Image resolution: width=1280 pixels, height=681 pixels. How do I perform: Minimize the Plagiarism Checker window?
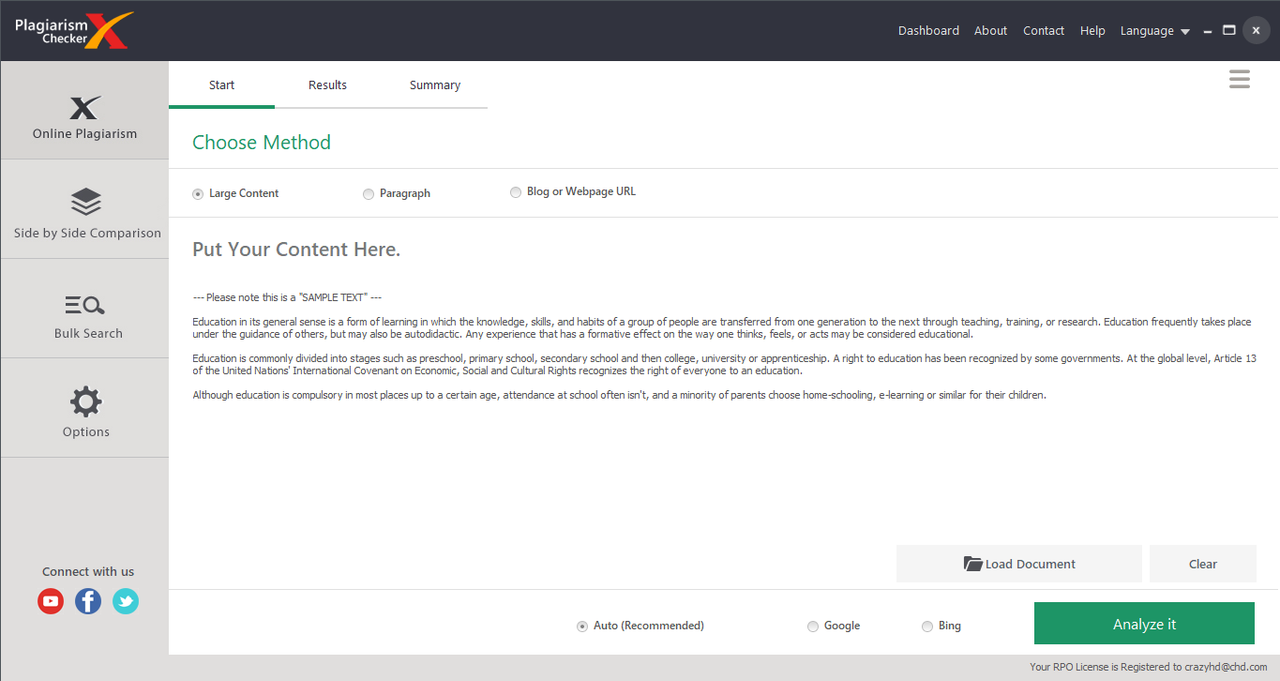click(x=1208, y=31)
